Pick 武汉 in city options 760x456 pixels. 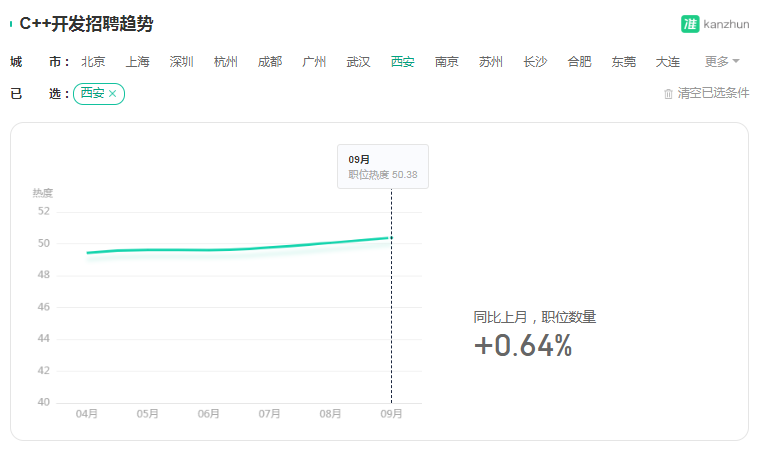(x=358, y=62)
